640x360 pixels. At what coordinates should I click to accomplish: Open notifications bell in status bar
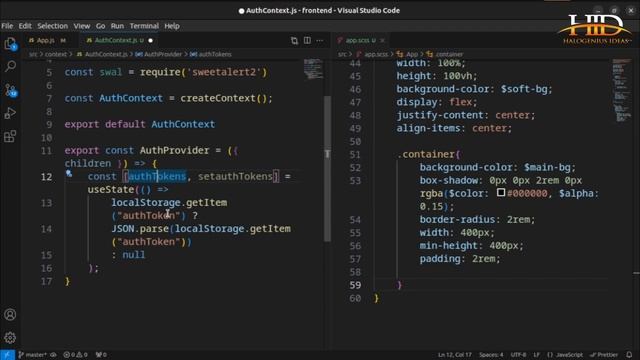[x=629, y=355]
